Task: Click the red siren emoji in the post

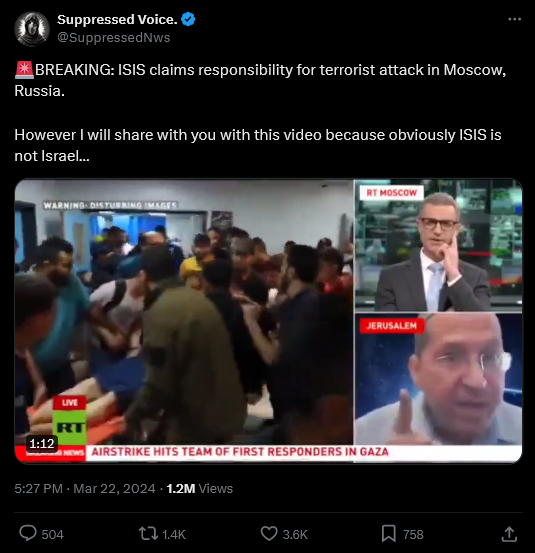Action: pyautogui.click(x=24, y=69)
